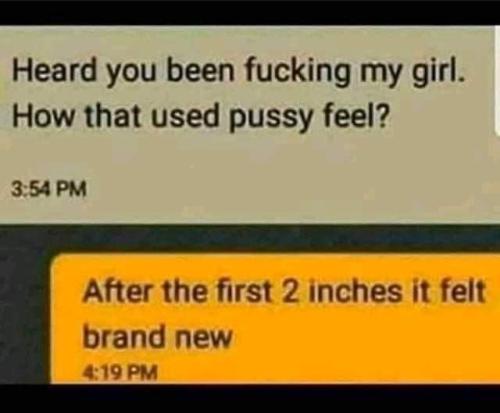The image size is (500, 413).
Task: Click the white sliver at right edge
Action: [x=497, y=80]
